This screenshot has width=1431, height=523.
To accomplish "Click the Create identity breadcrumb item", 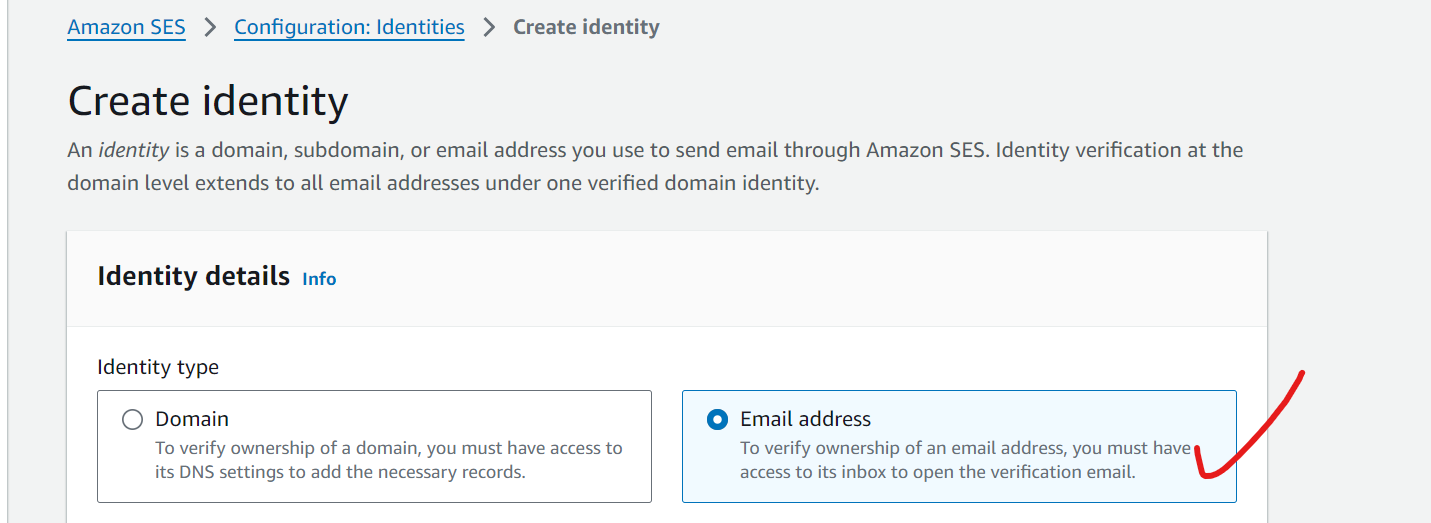I will point(586,27).
